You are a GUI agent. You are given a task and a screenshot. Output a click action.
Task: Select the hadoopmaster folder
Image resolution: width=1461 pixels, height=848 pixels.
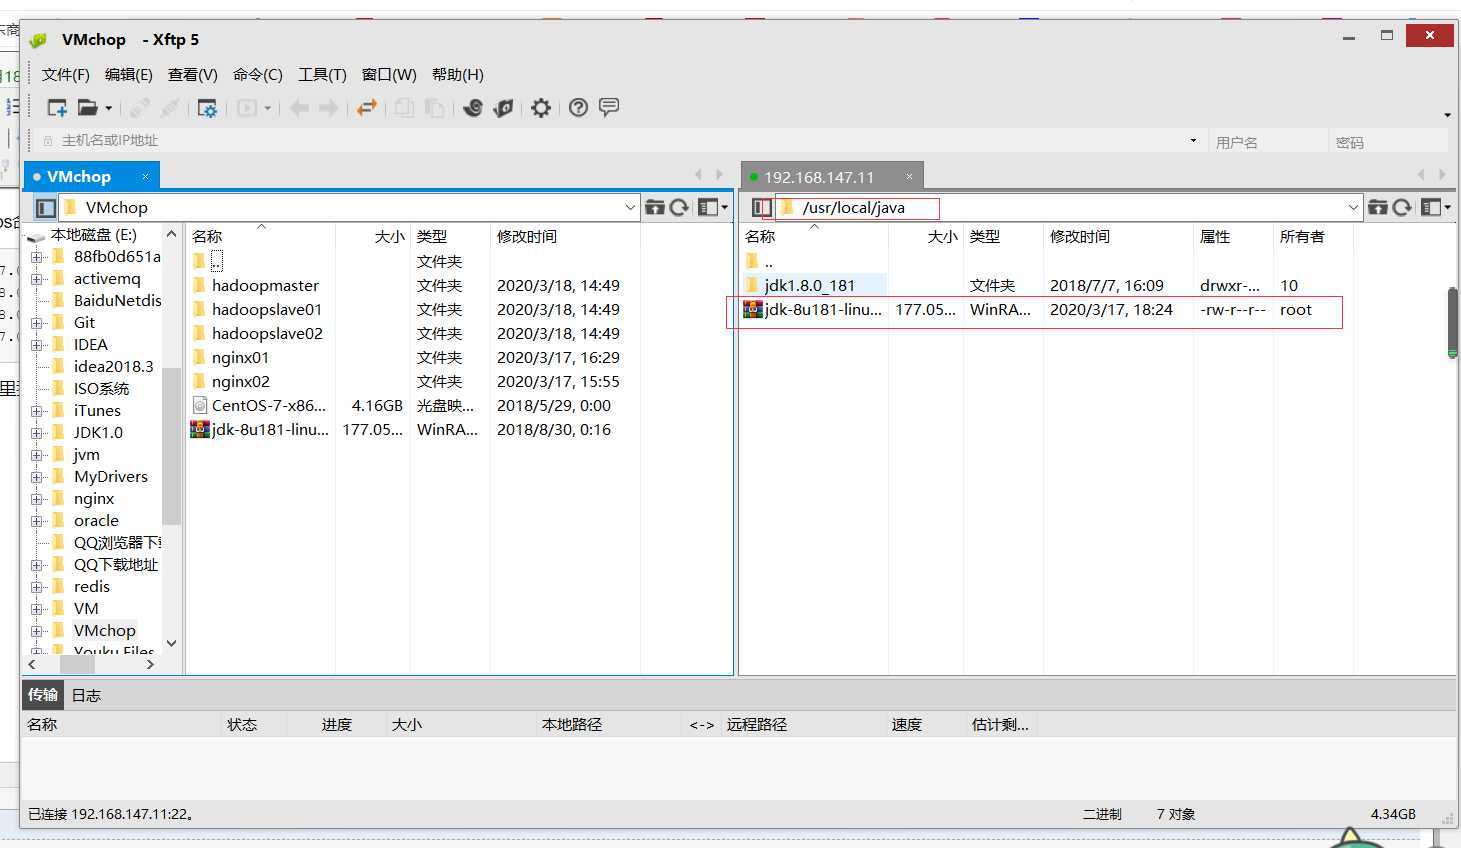265,286
